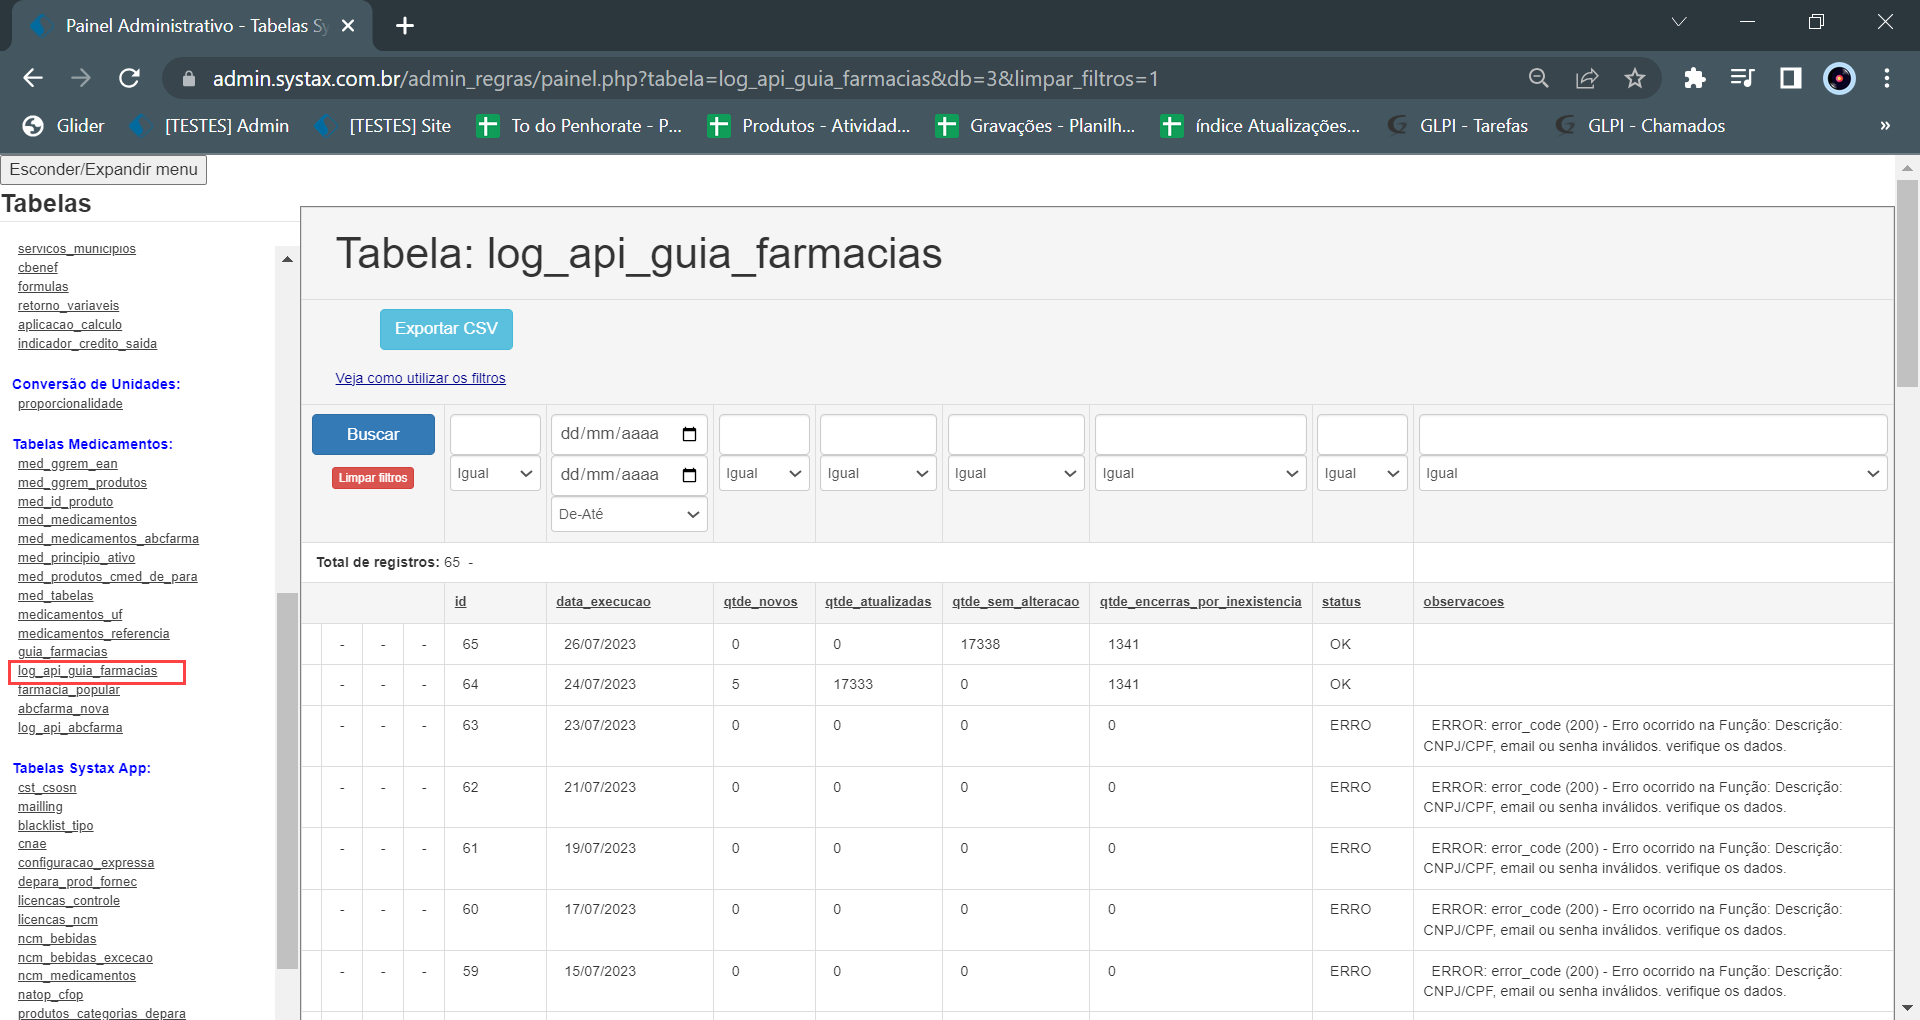
Task: Click the observacoes filter input field
Action: 1653,434
